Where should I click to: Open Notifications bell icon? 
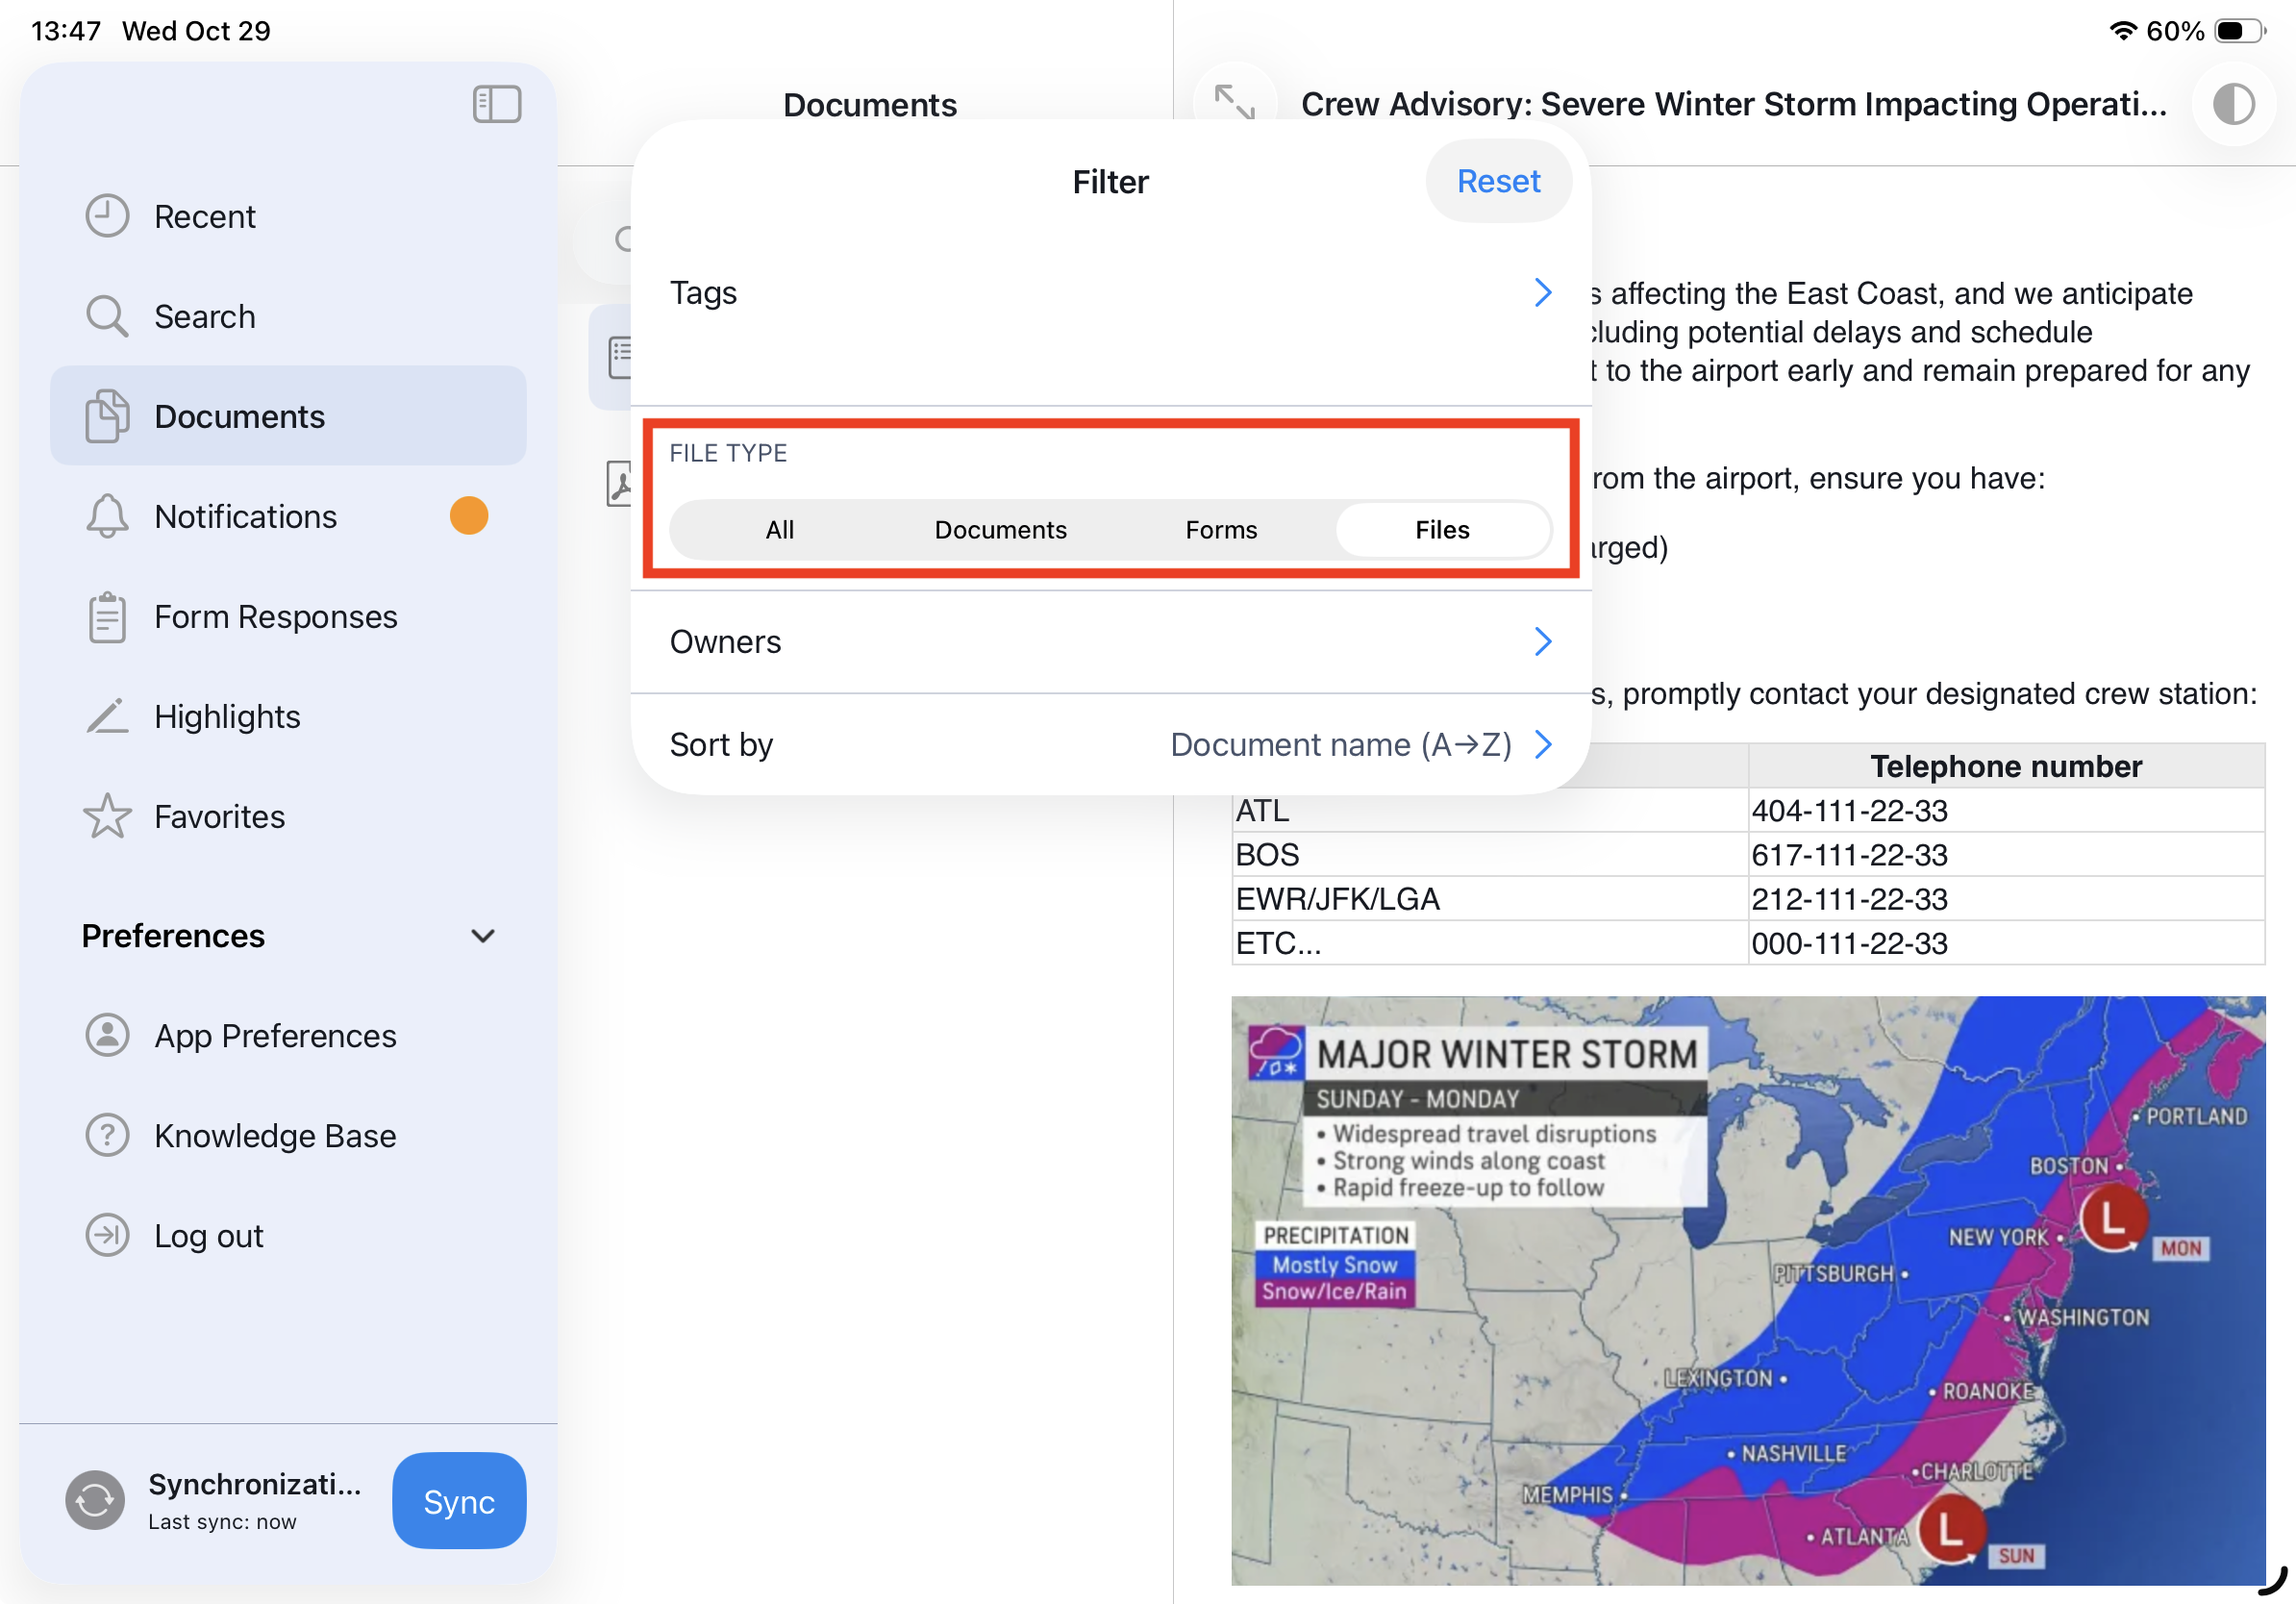[107, 516]
